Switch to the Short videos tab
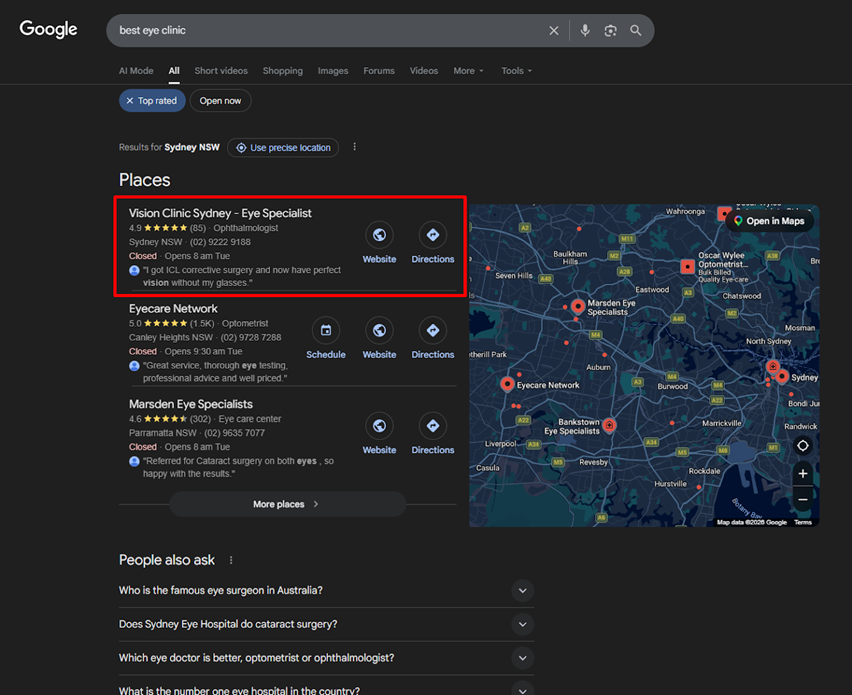This screenshot has height=695, width=852. pos(221,71)
